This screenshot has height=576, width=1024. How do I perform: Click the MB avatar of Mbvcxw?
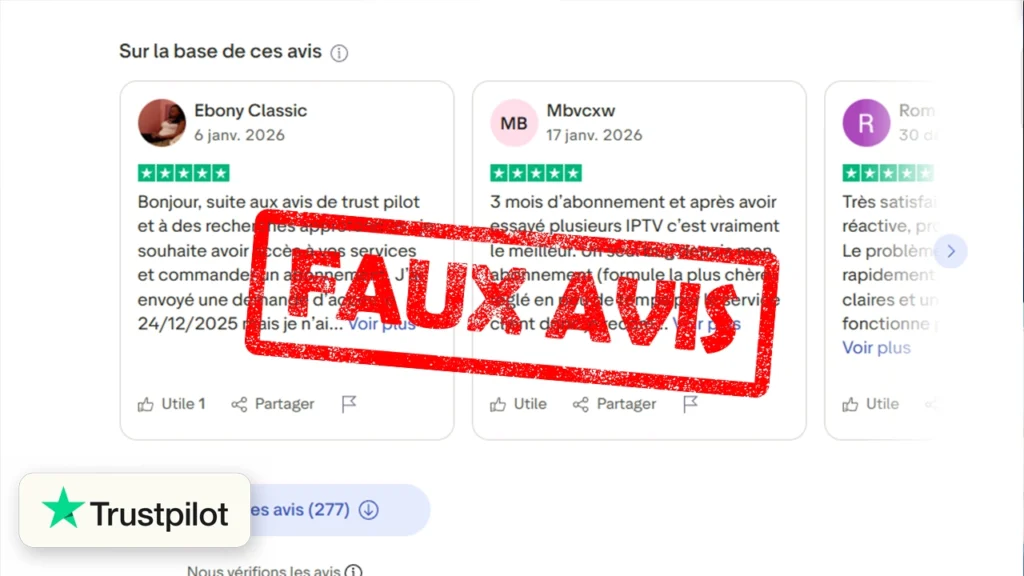click(x=514, y=123)
